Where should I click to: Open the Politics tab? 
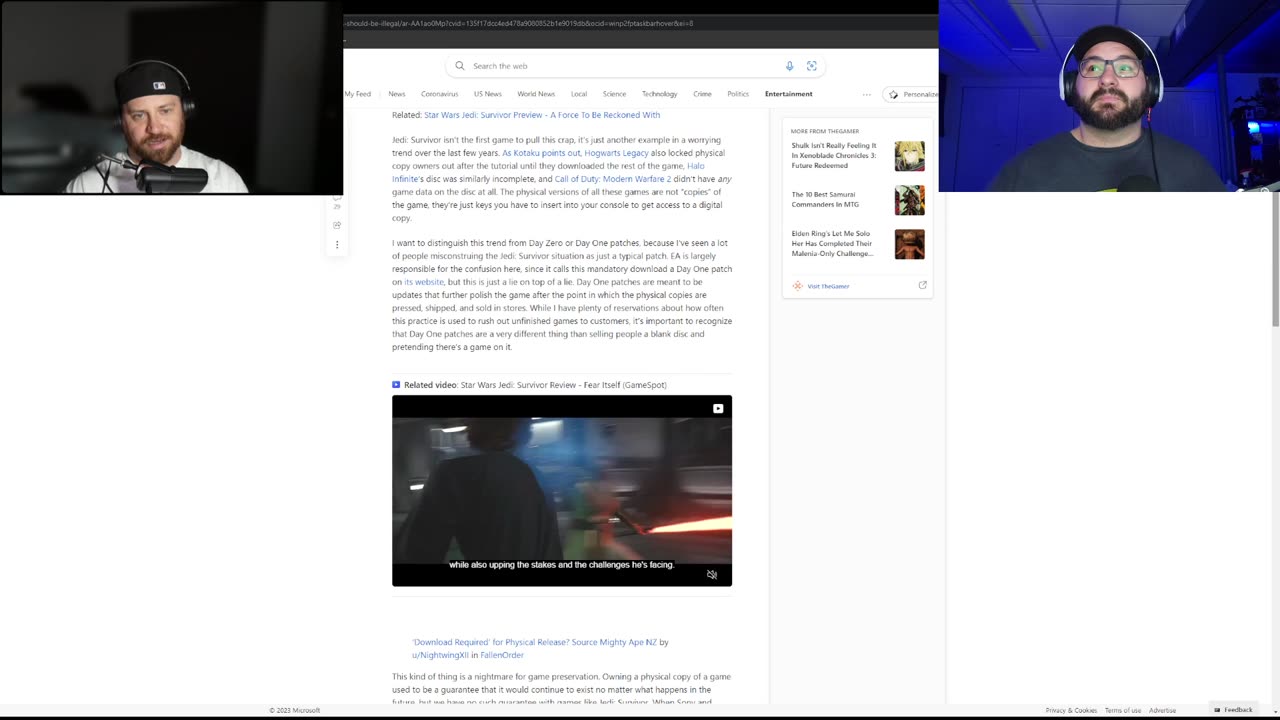tap(738, 94)
